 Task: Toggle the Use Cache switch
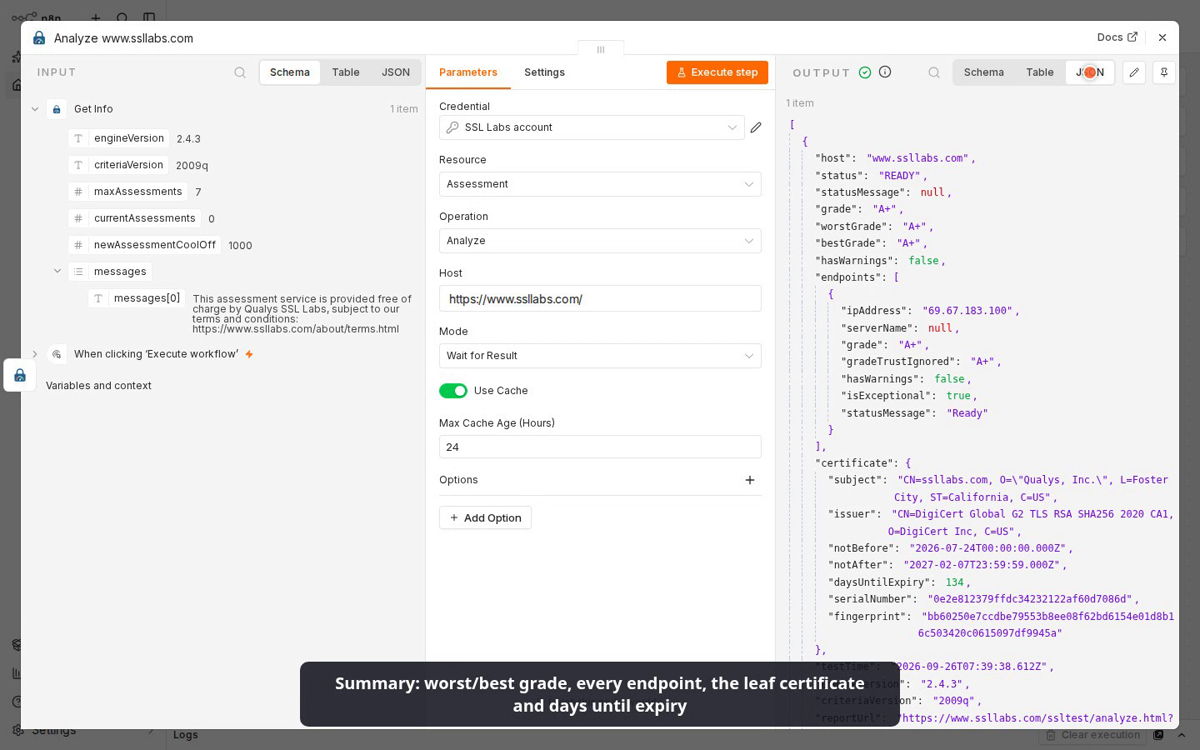pyautogui.click(x=453, y=391)
